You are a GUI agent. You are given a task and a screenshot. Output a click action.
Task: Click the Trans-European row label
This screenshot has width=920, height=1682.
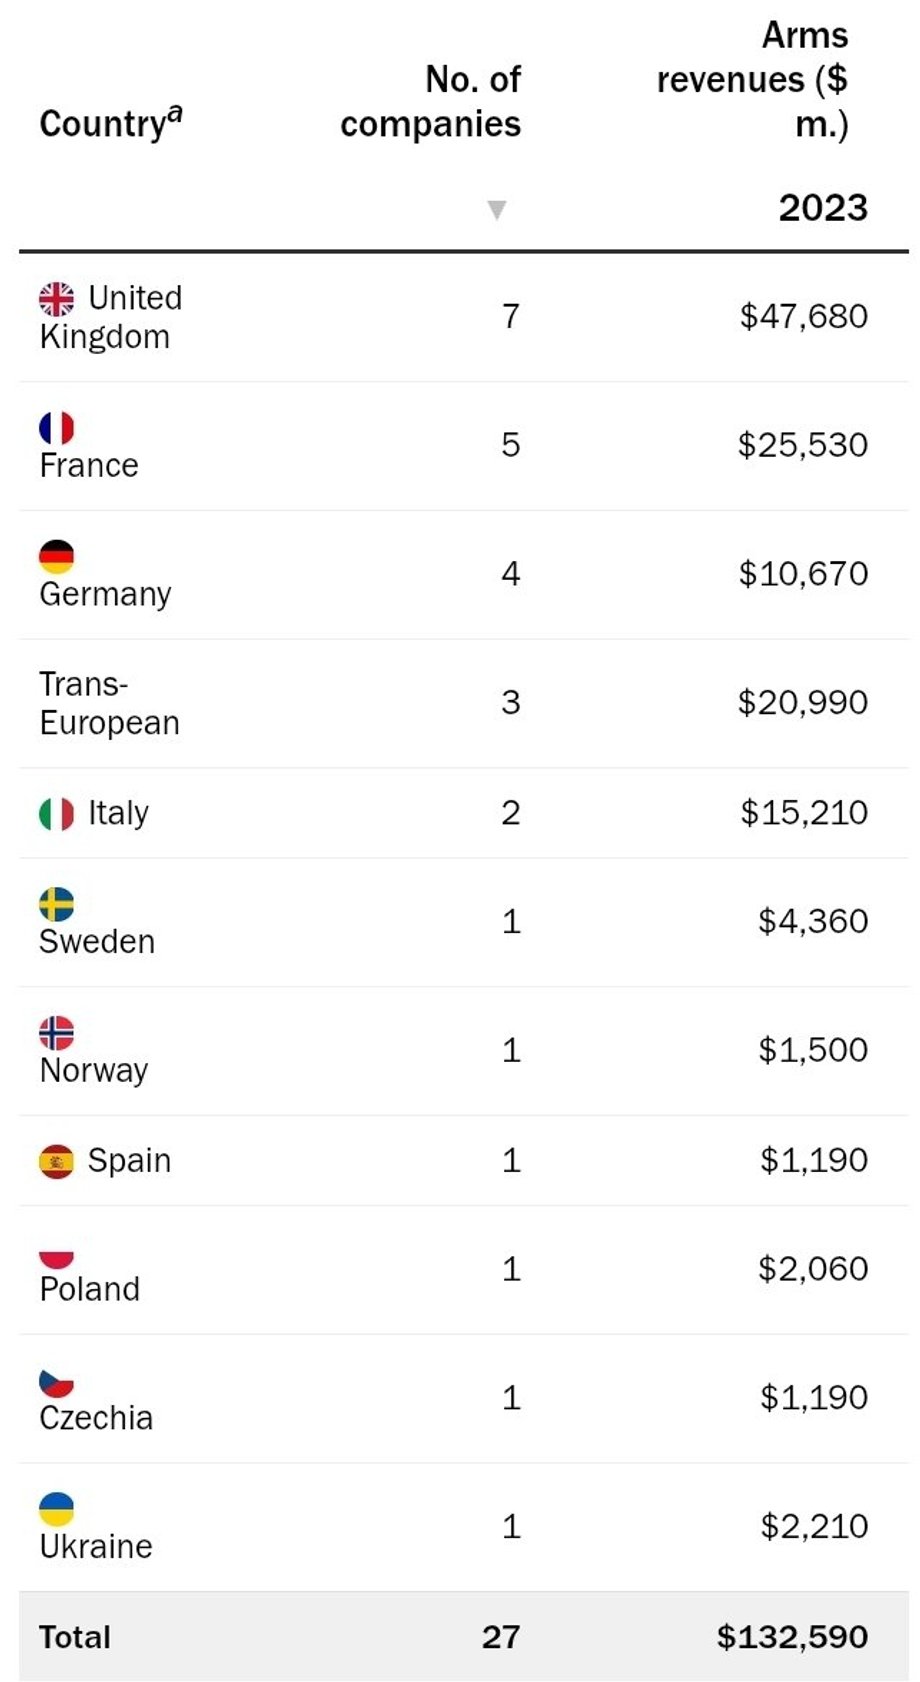(109, 703)
